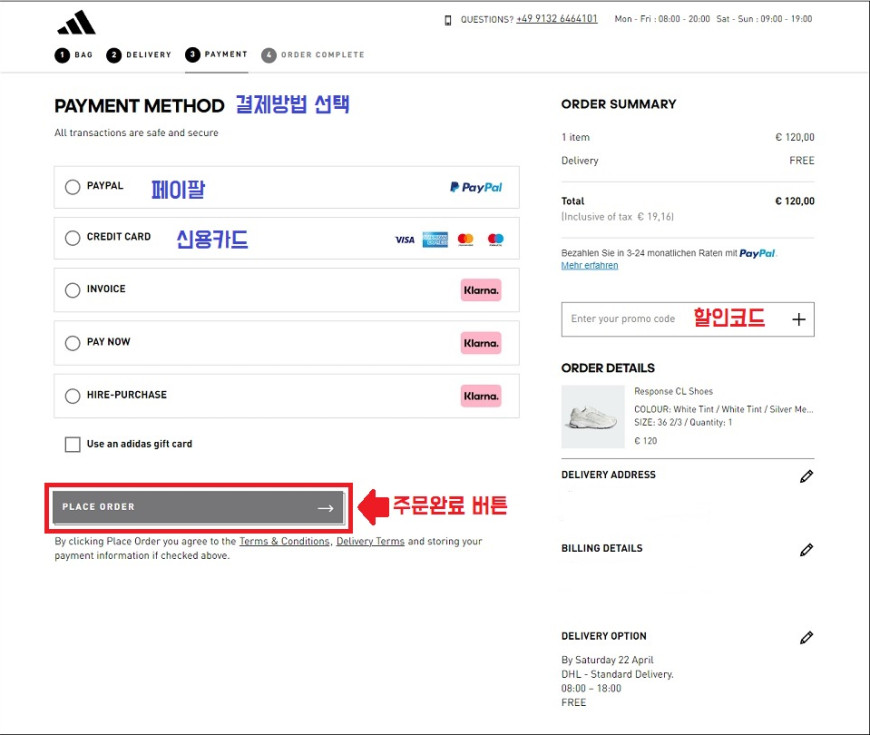Click the Klarna badge in Pay Now row
The width and height of the screenshot is (870, 735).
click(x=481, y=343)
